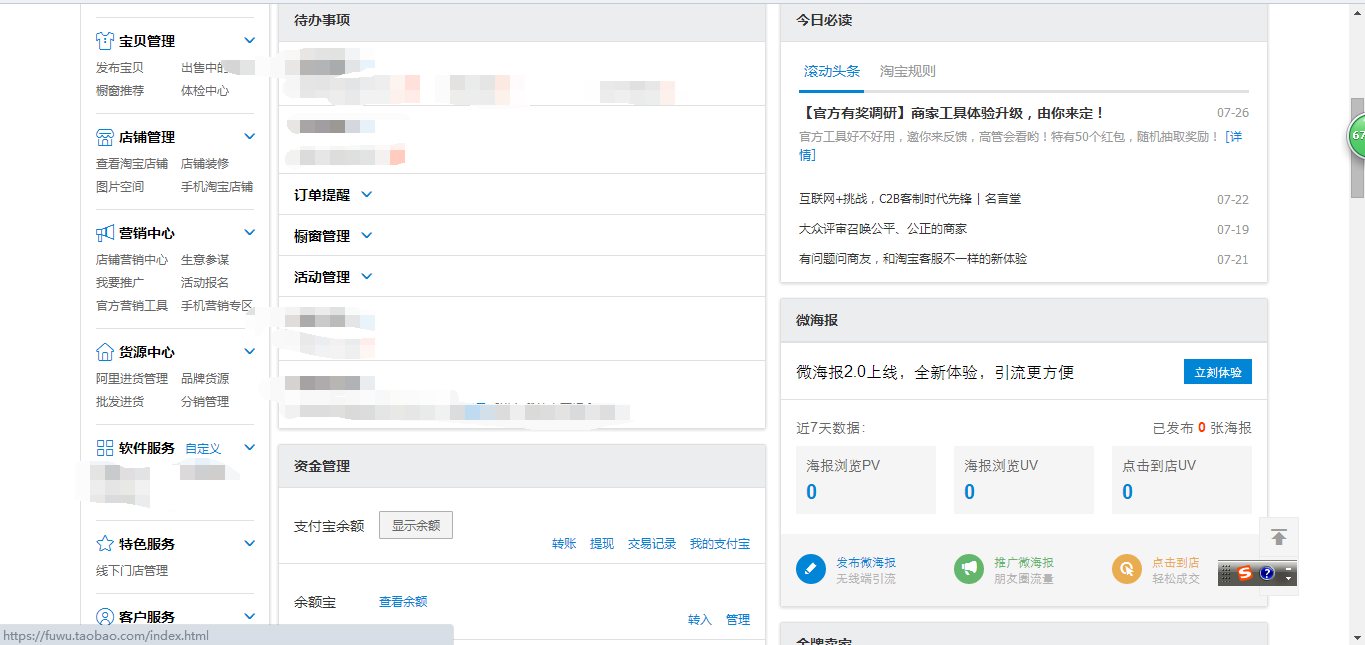Open the 手机淘宝店铺 sidebar link

tap(217, 187)
